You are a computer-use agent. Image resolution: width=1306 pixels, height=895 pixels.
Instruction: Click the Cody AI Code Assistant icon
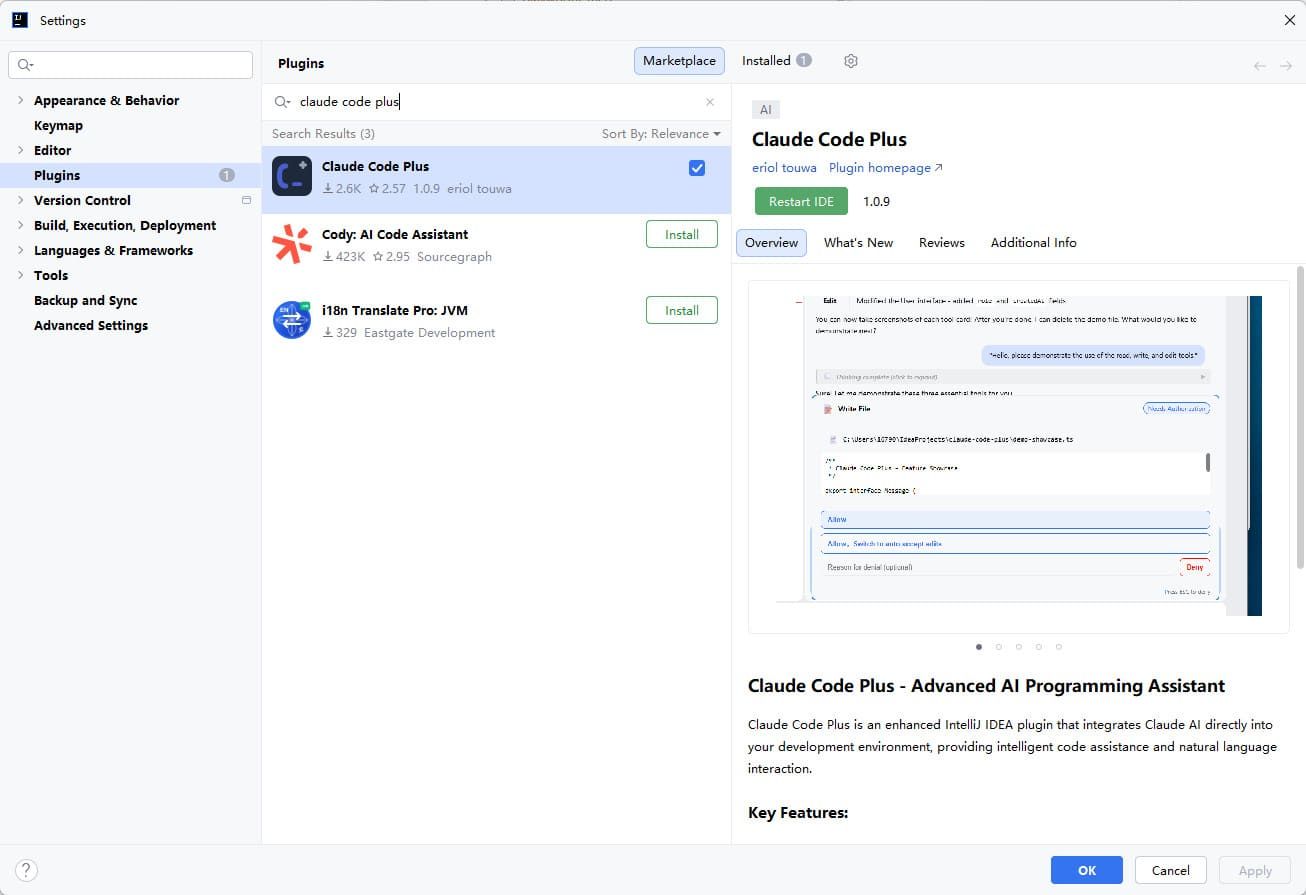[292, 245]
